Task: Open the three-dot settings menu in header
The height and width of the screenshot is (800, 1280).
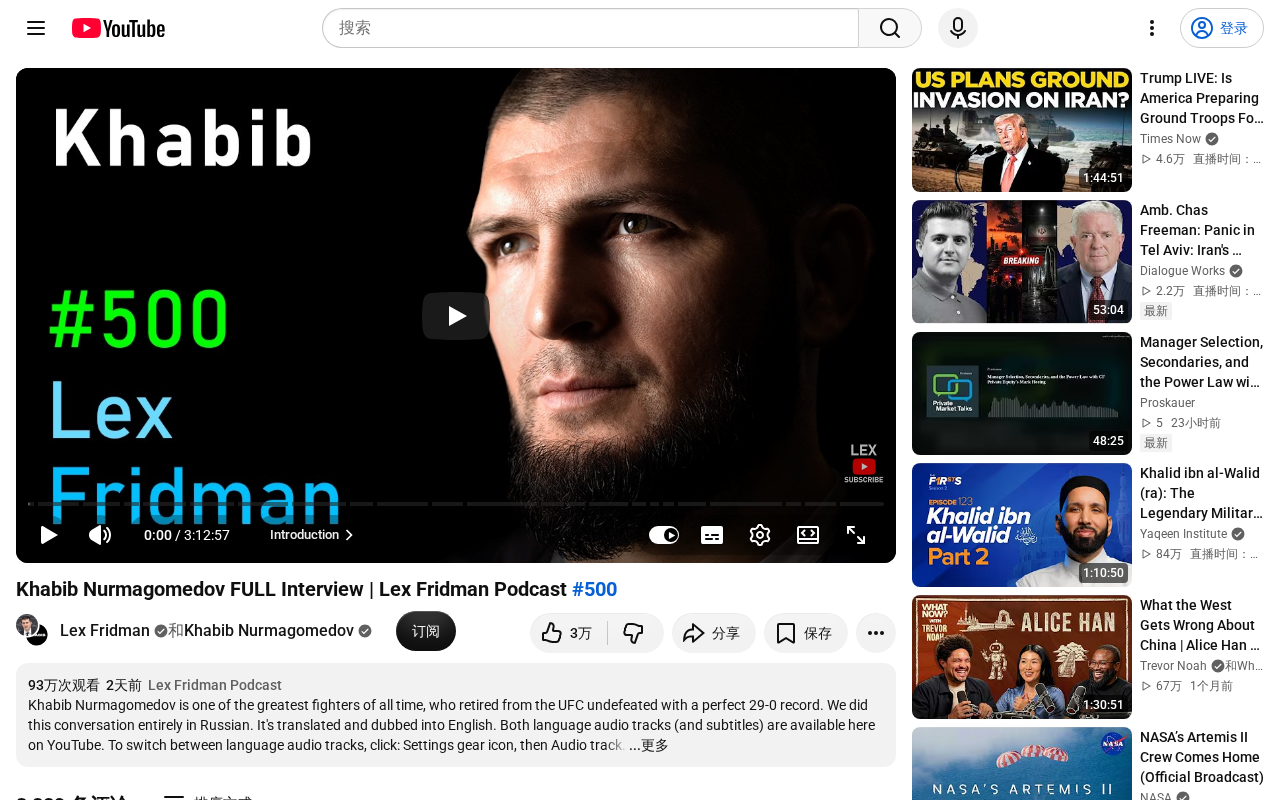Action: click(x=1152, y=28)
